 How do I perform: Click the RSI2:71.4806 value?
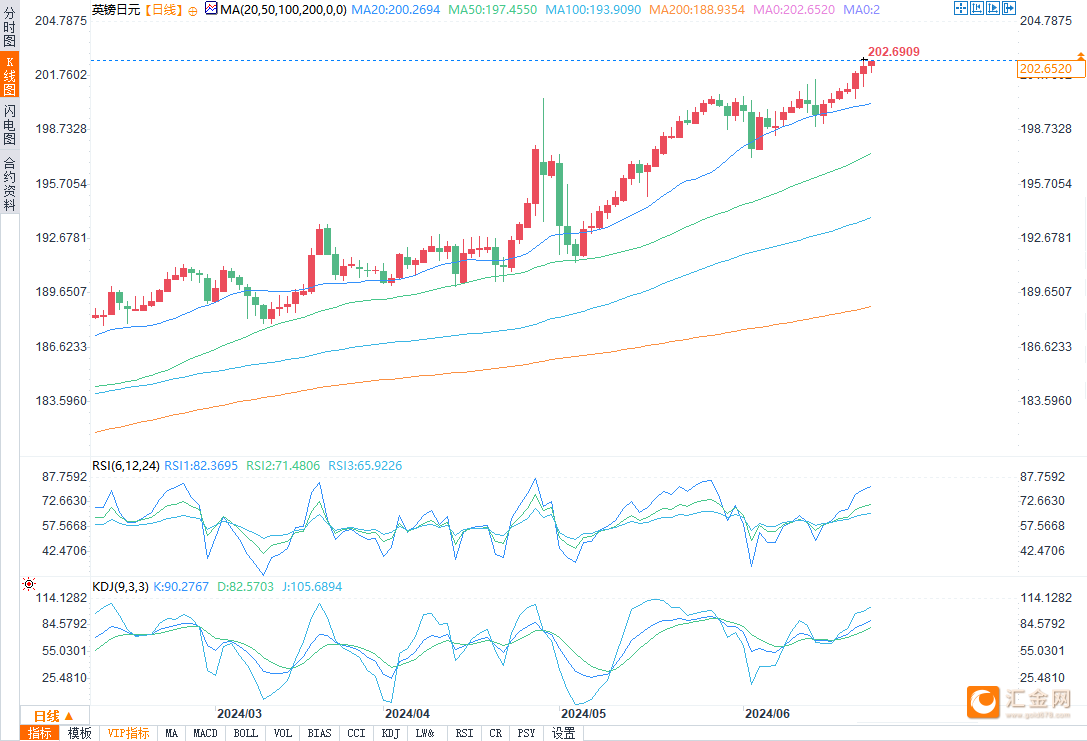pos(283,466)
